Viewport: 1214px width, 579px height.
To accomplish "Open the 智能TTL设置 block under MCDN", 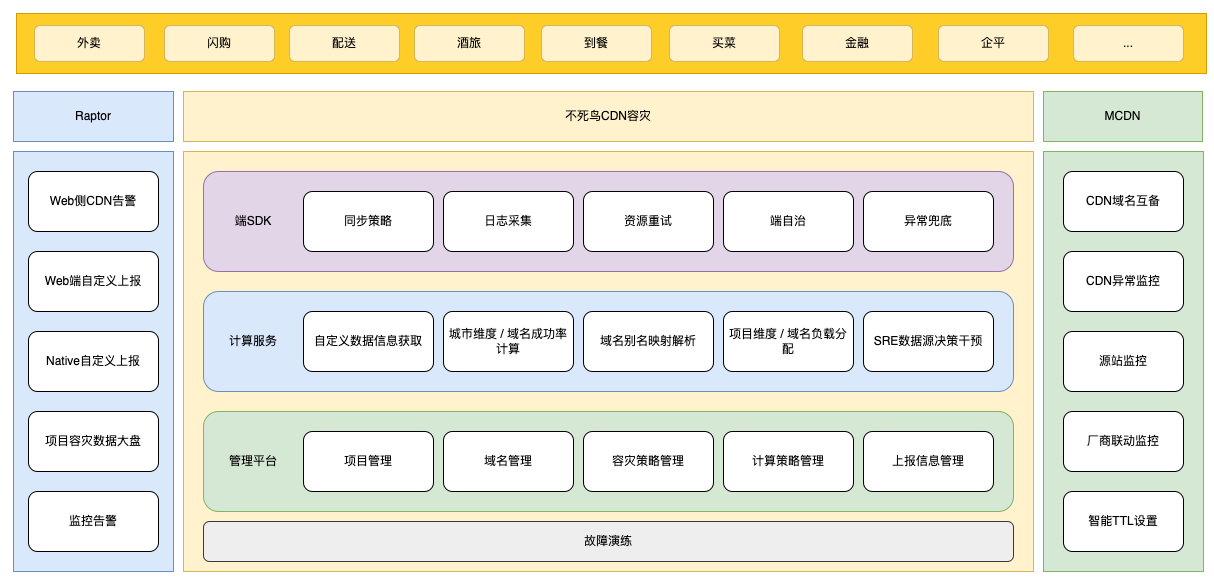I will pos(1122,521).
